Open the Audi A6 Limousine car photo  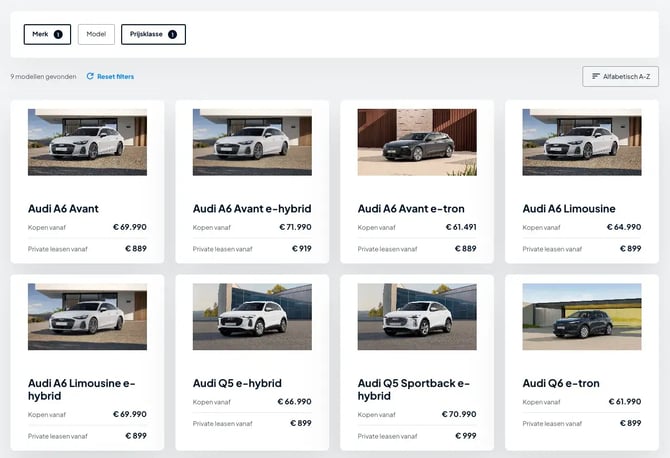(x=582, y=142)
